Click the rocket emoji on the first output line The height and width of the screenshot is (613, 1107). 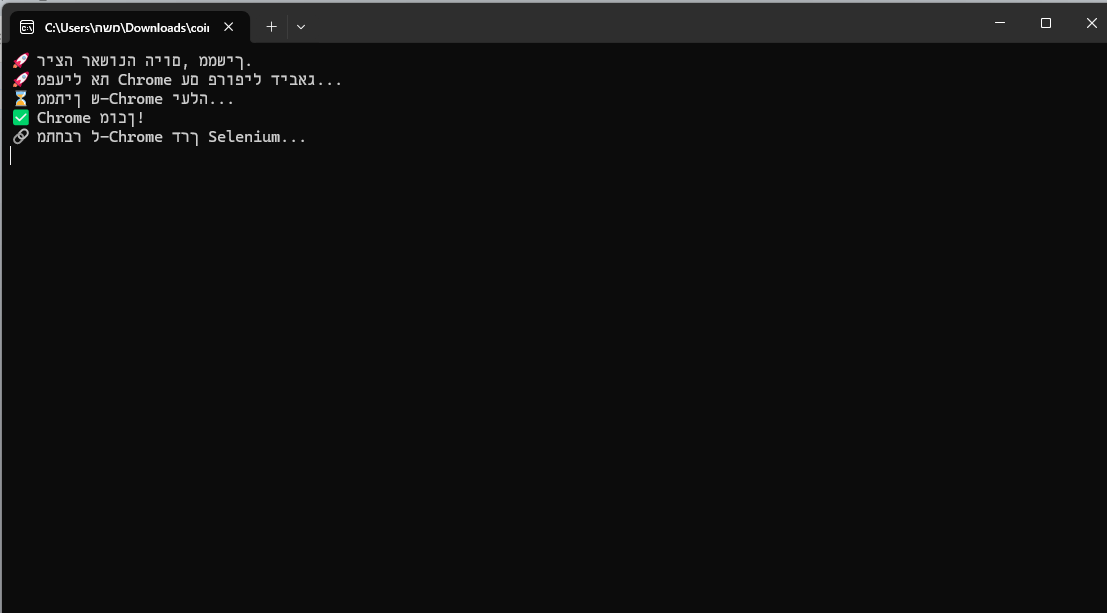20,61
